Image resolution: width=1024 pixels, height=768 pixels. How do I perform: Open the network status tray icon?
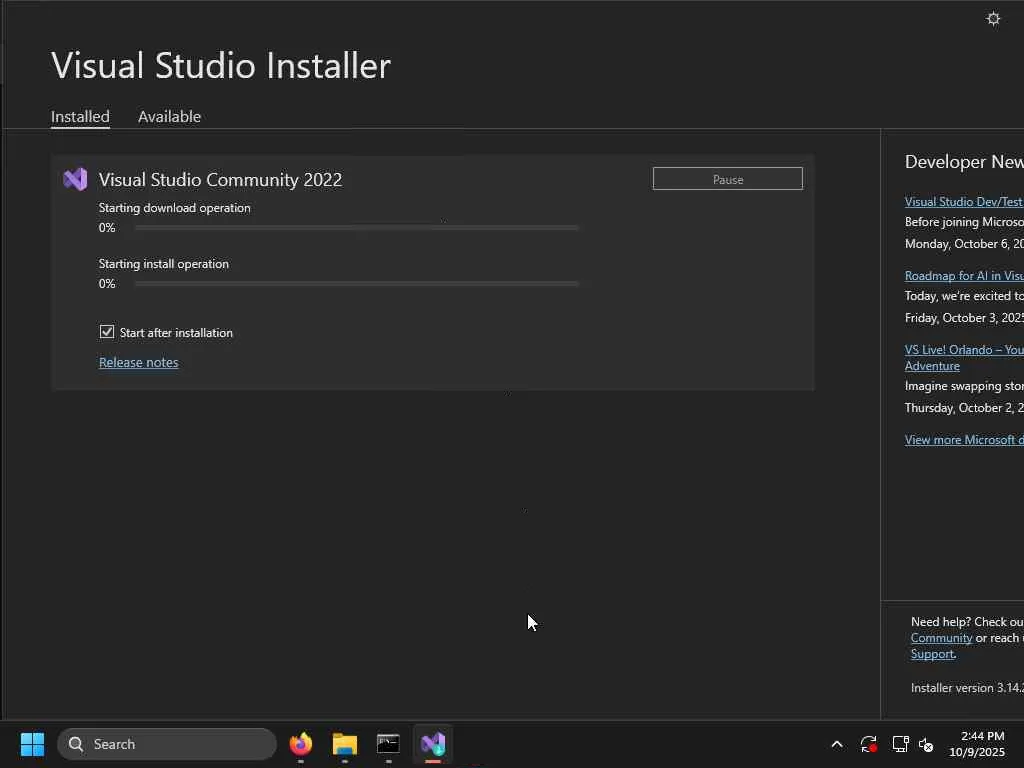900,744
